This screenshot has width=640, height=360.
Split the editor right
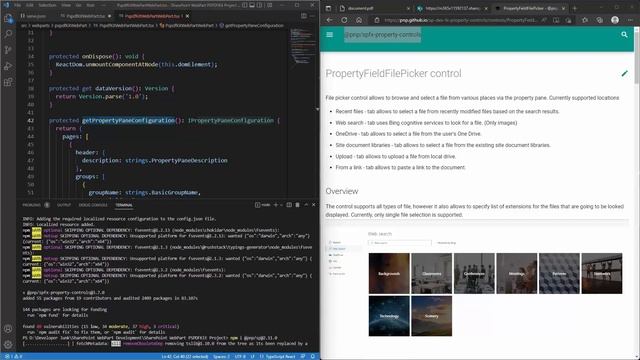pos(304,16)
